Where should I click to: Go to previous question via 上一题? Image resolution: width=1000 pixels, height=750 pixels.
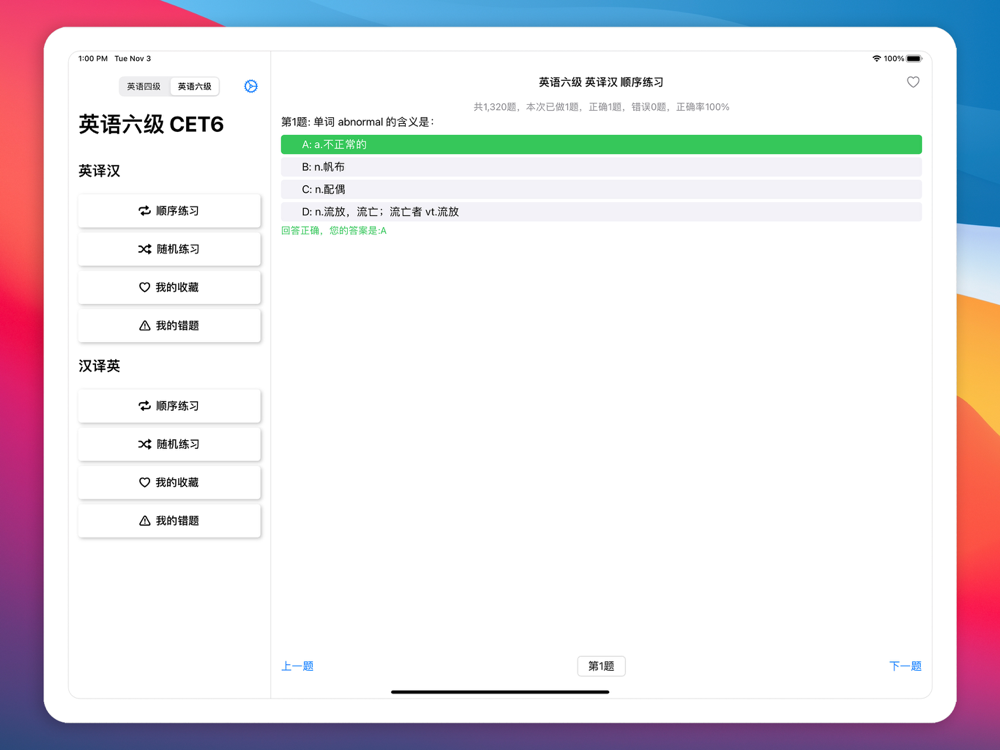tap(297, 666)
